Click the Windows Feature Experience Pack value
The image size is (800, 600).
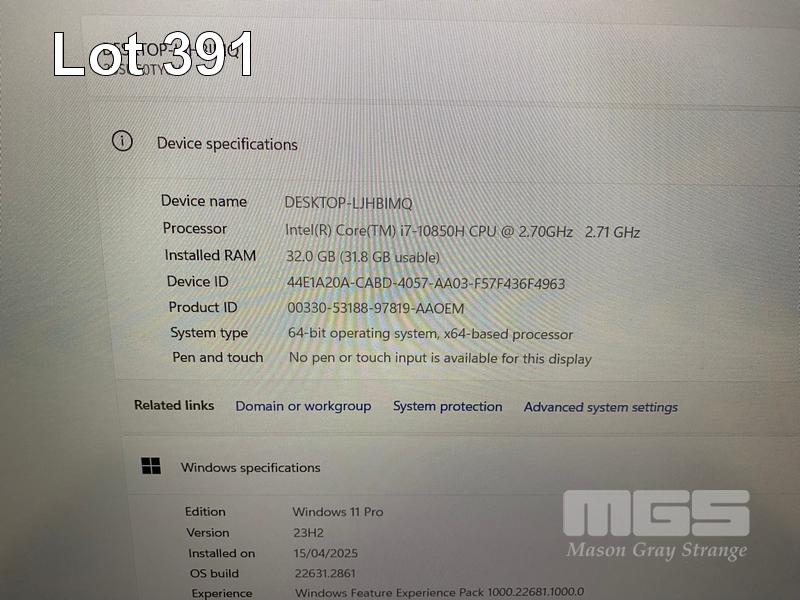coord(439,592)
